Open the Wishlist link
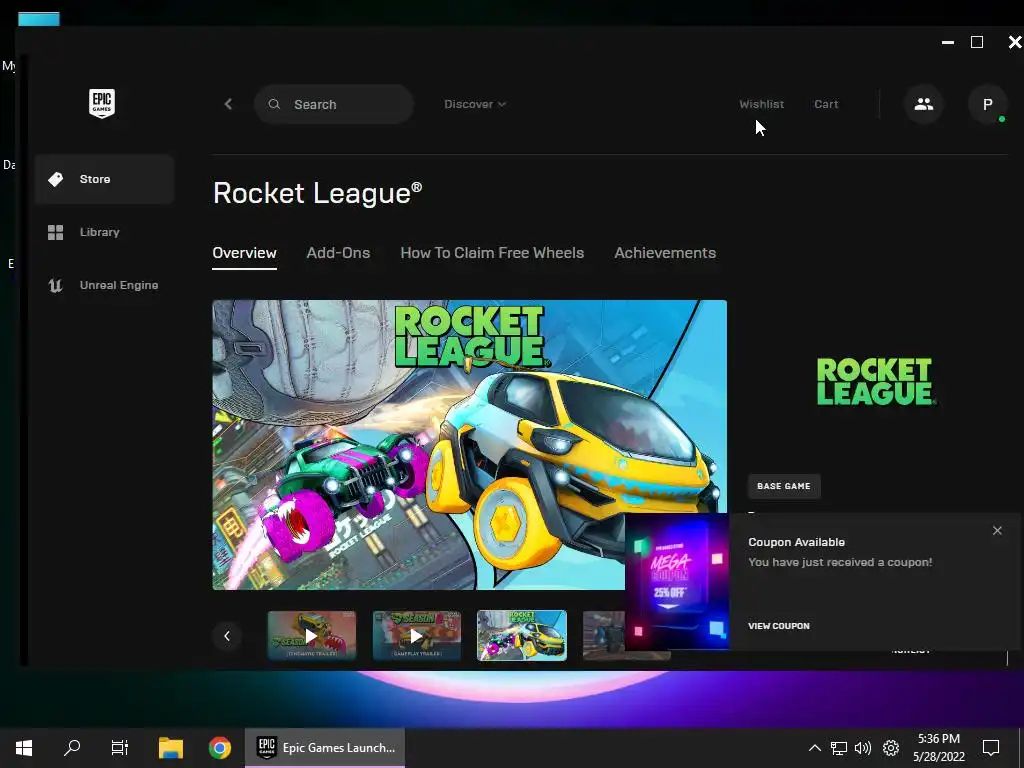 coord(761,104)
